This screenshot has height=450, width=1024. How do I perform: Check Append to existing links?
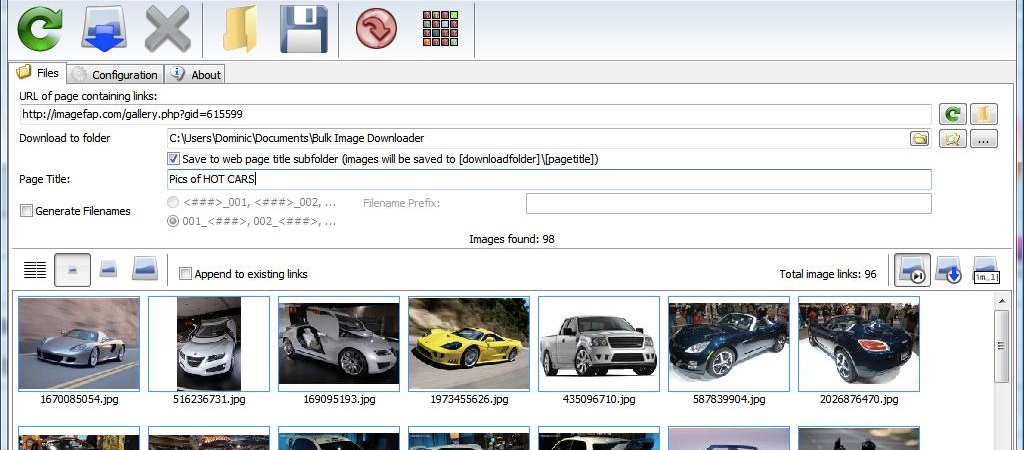185,274
